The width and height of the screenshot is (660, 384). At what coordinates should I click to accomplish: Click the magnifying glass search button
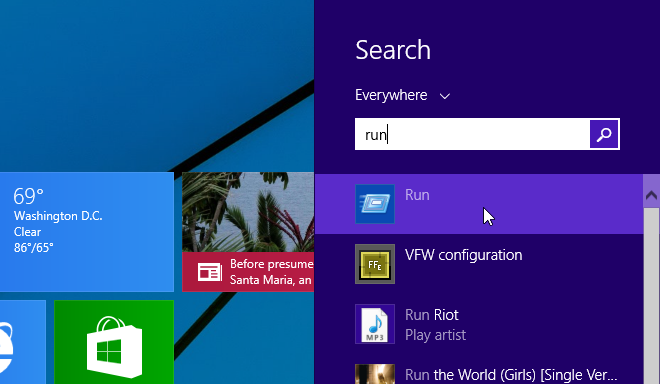604,134
